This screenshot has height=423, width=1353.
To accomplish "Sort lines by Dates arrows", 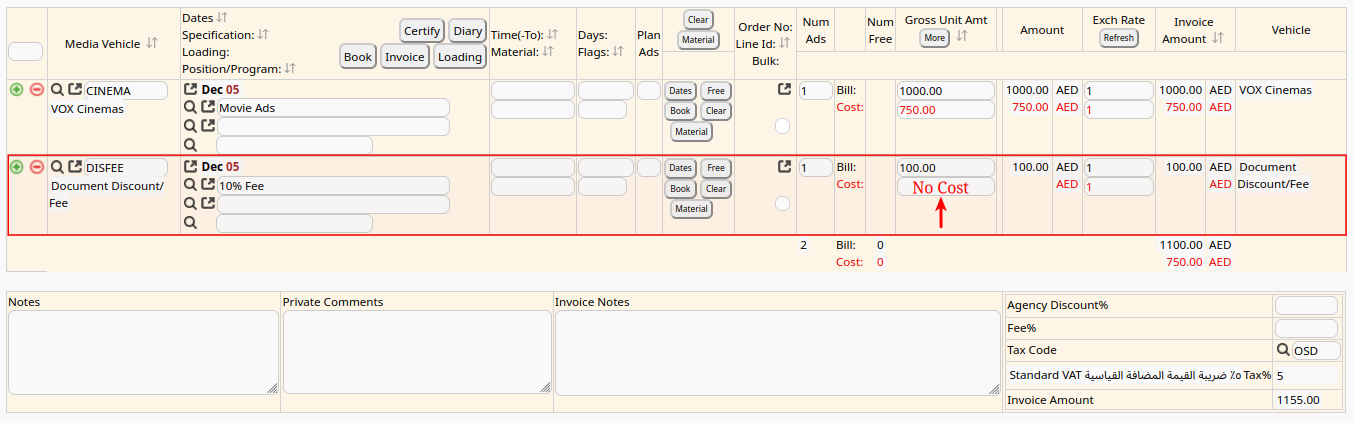I will [x=222, y=18].
